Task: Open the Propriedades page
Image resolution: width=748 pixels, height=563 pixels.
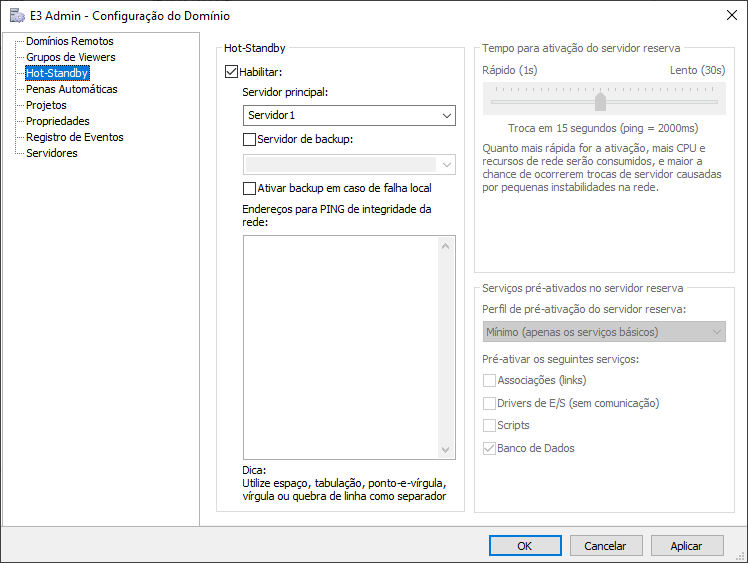Action: [x=58, y=121]
